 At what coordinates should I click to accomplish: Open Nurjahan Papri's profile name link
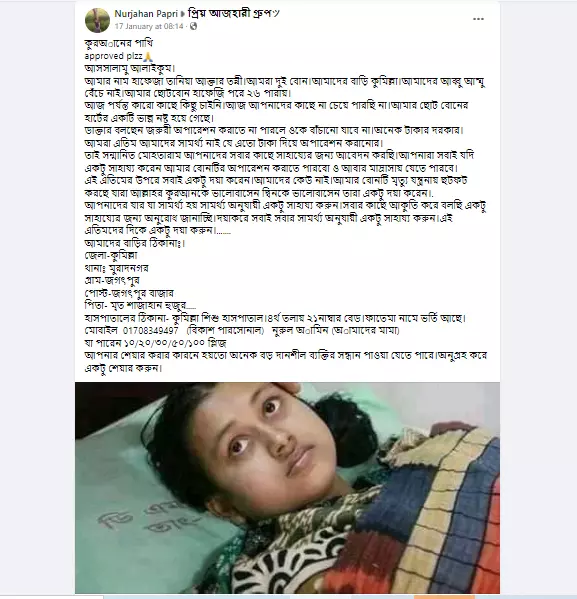(x=146, y=14)
